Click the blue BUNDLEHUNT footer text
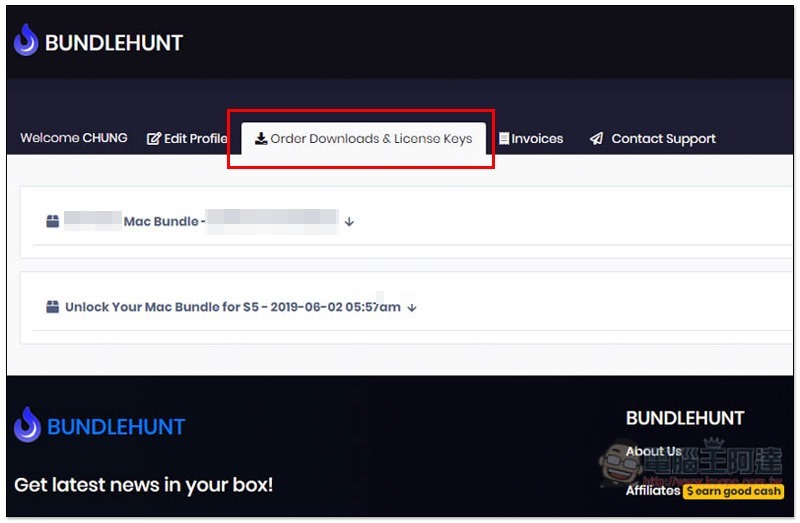The height and width of the screenshot is (523, 800). [x=116, y=427]
